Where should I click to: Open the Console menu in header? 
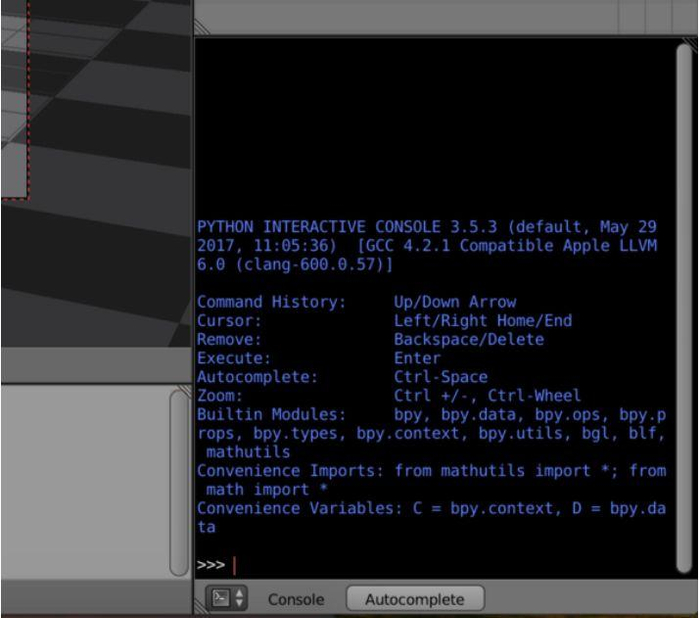(x=296, y=599)
